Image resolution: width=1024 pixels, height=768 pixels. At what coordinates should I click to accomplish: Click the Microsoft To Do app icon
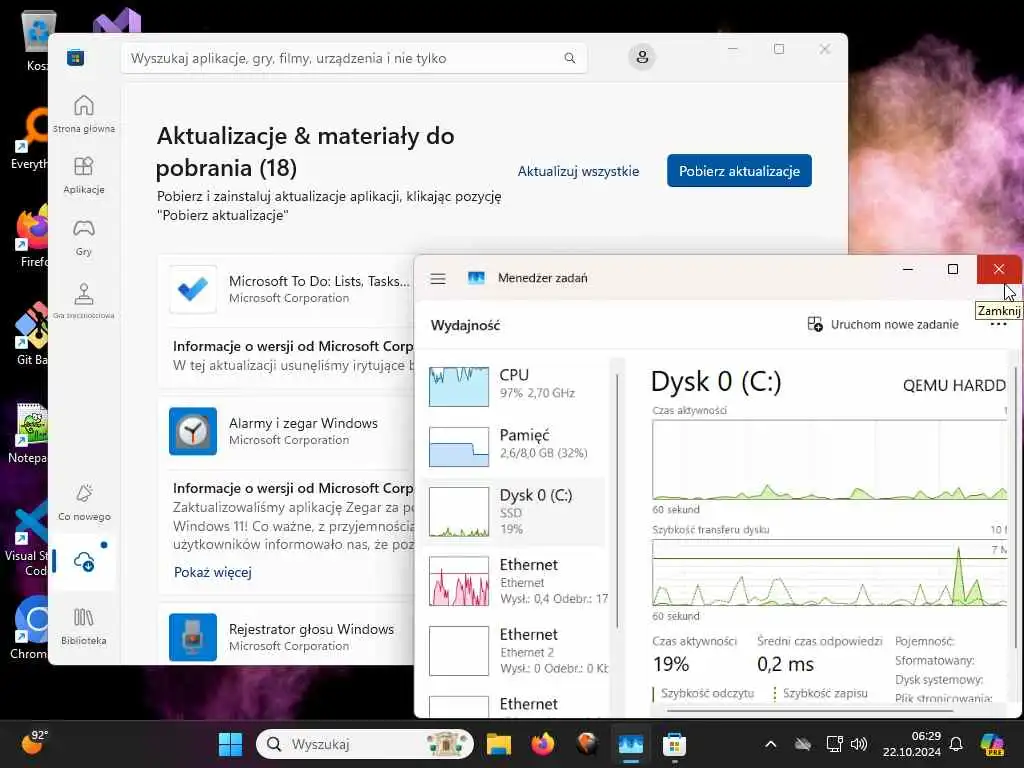193,289
